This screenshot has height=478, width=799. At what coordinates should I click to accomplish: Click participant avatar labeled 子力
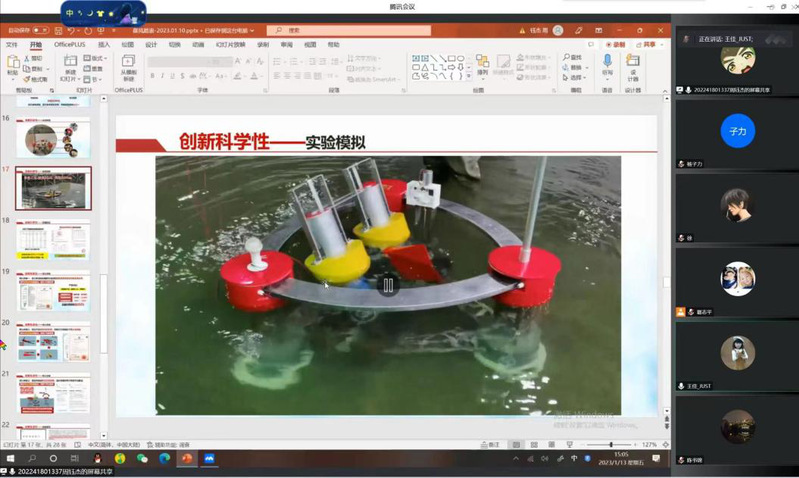737,130
